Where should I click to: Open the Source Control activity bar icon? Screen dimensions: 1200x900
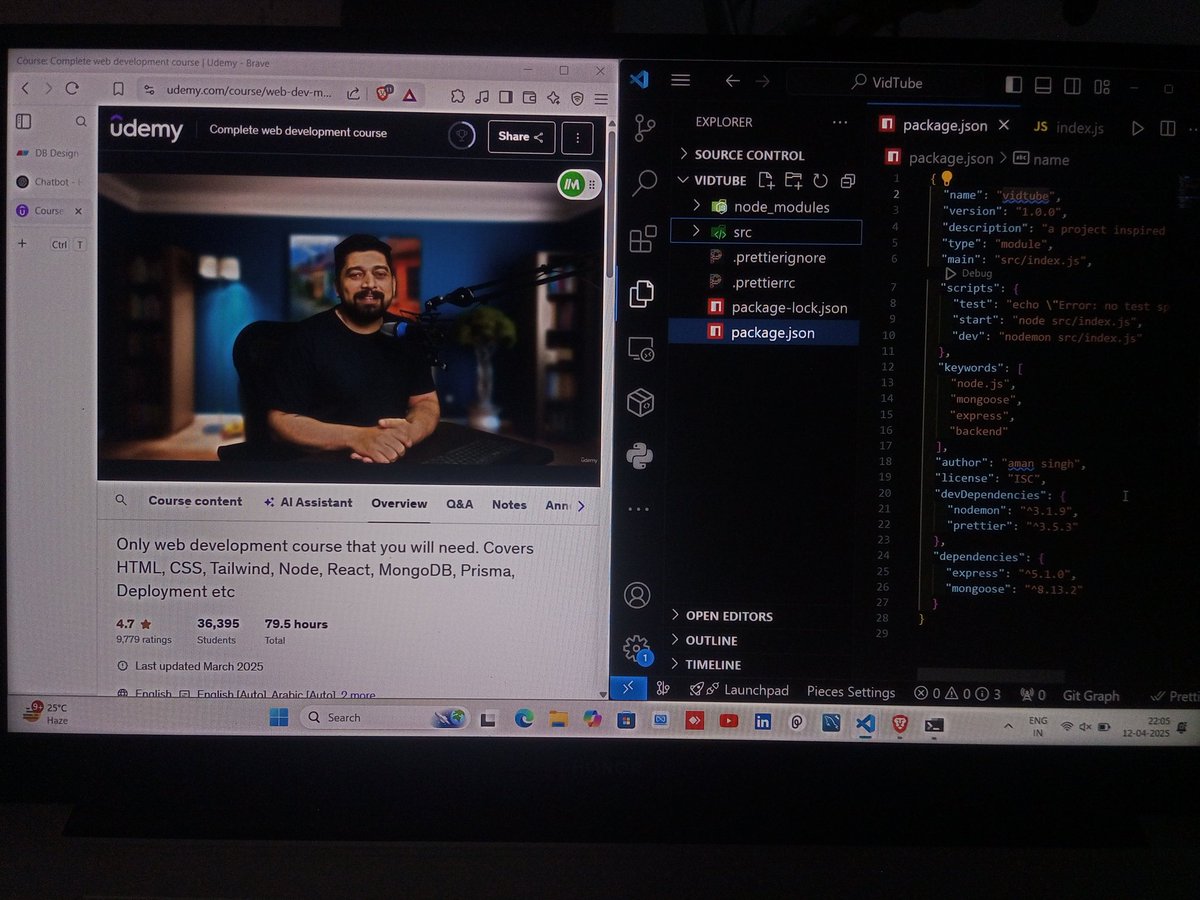(x=645, y=127)
